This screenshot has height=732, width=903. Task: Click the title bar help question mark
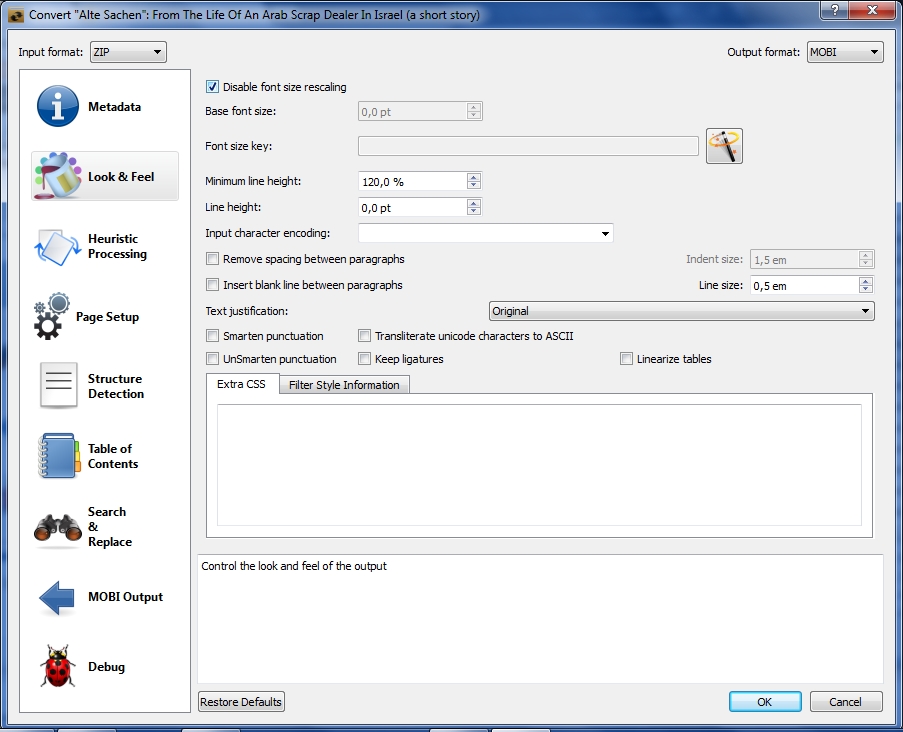pos(835,9)
